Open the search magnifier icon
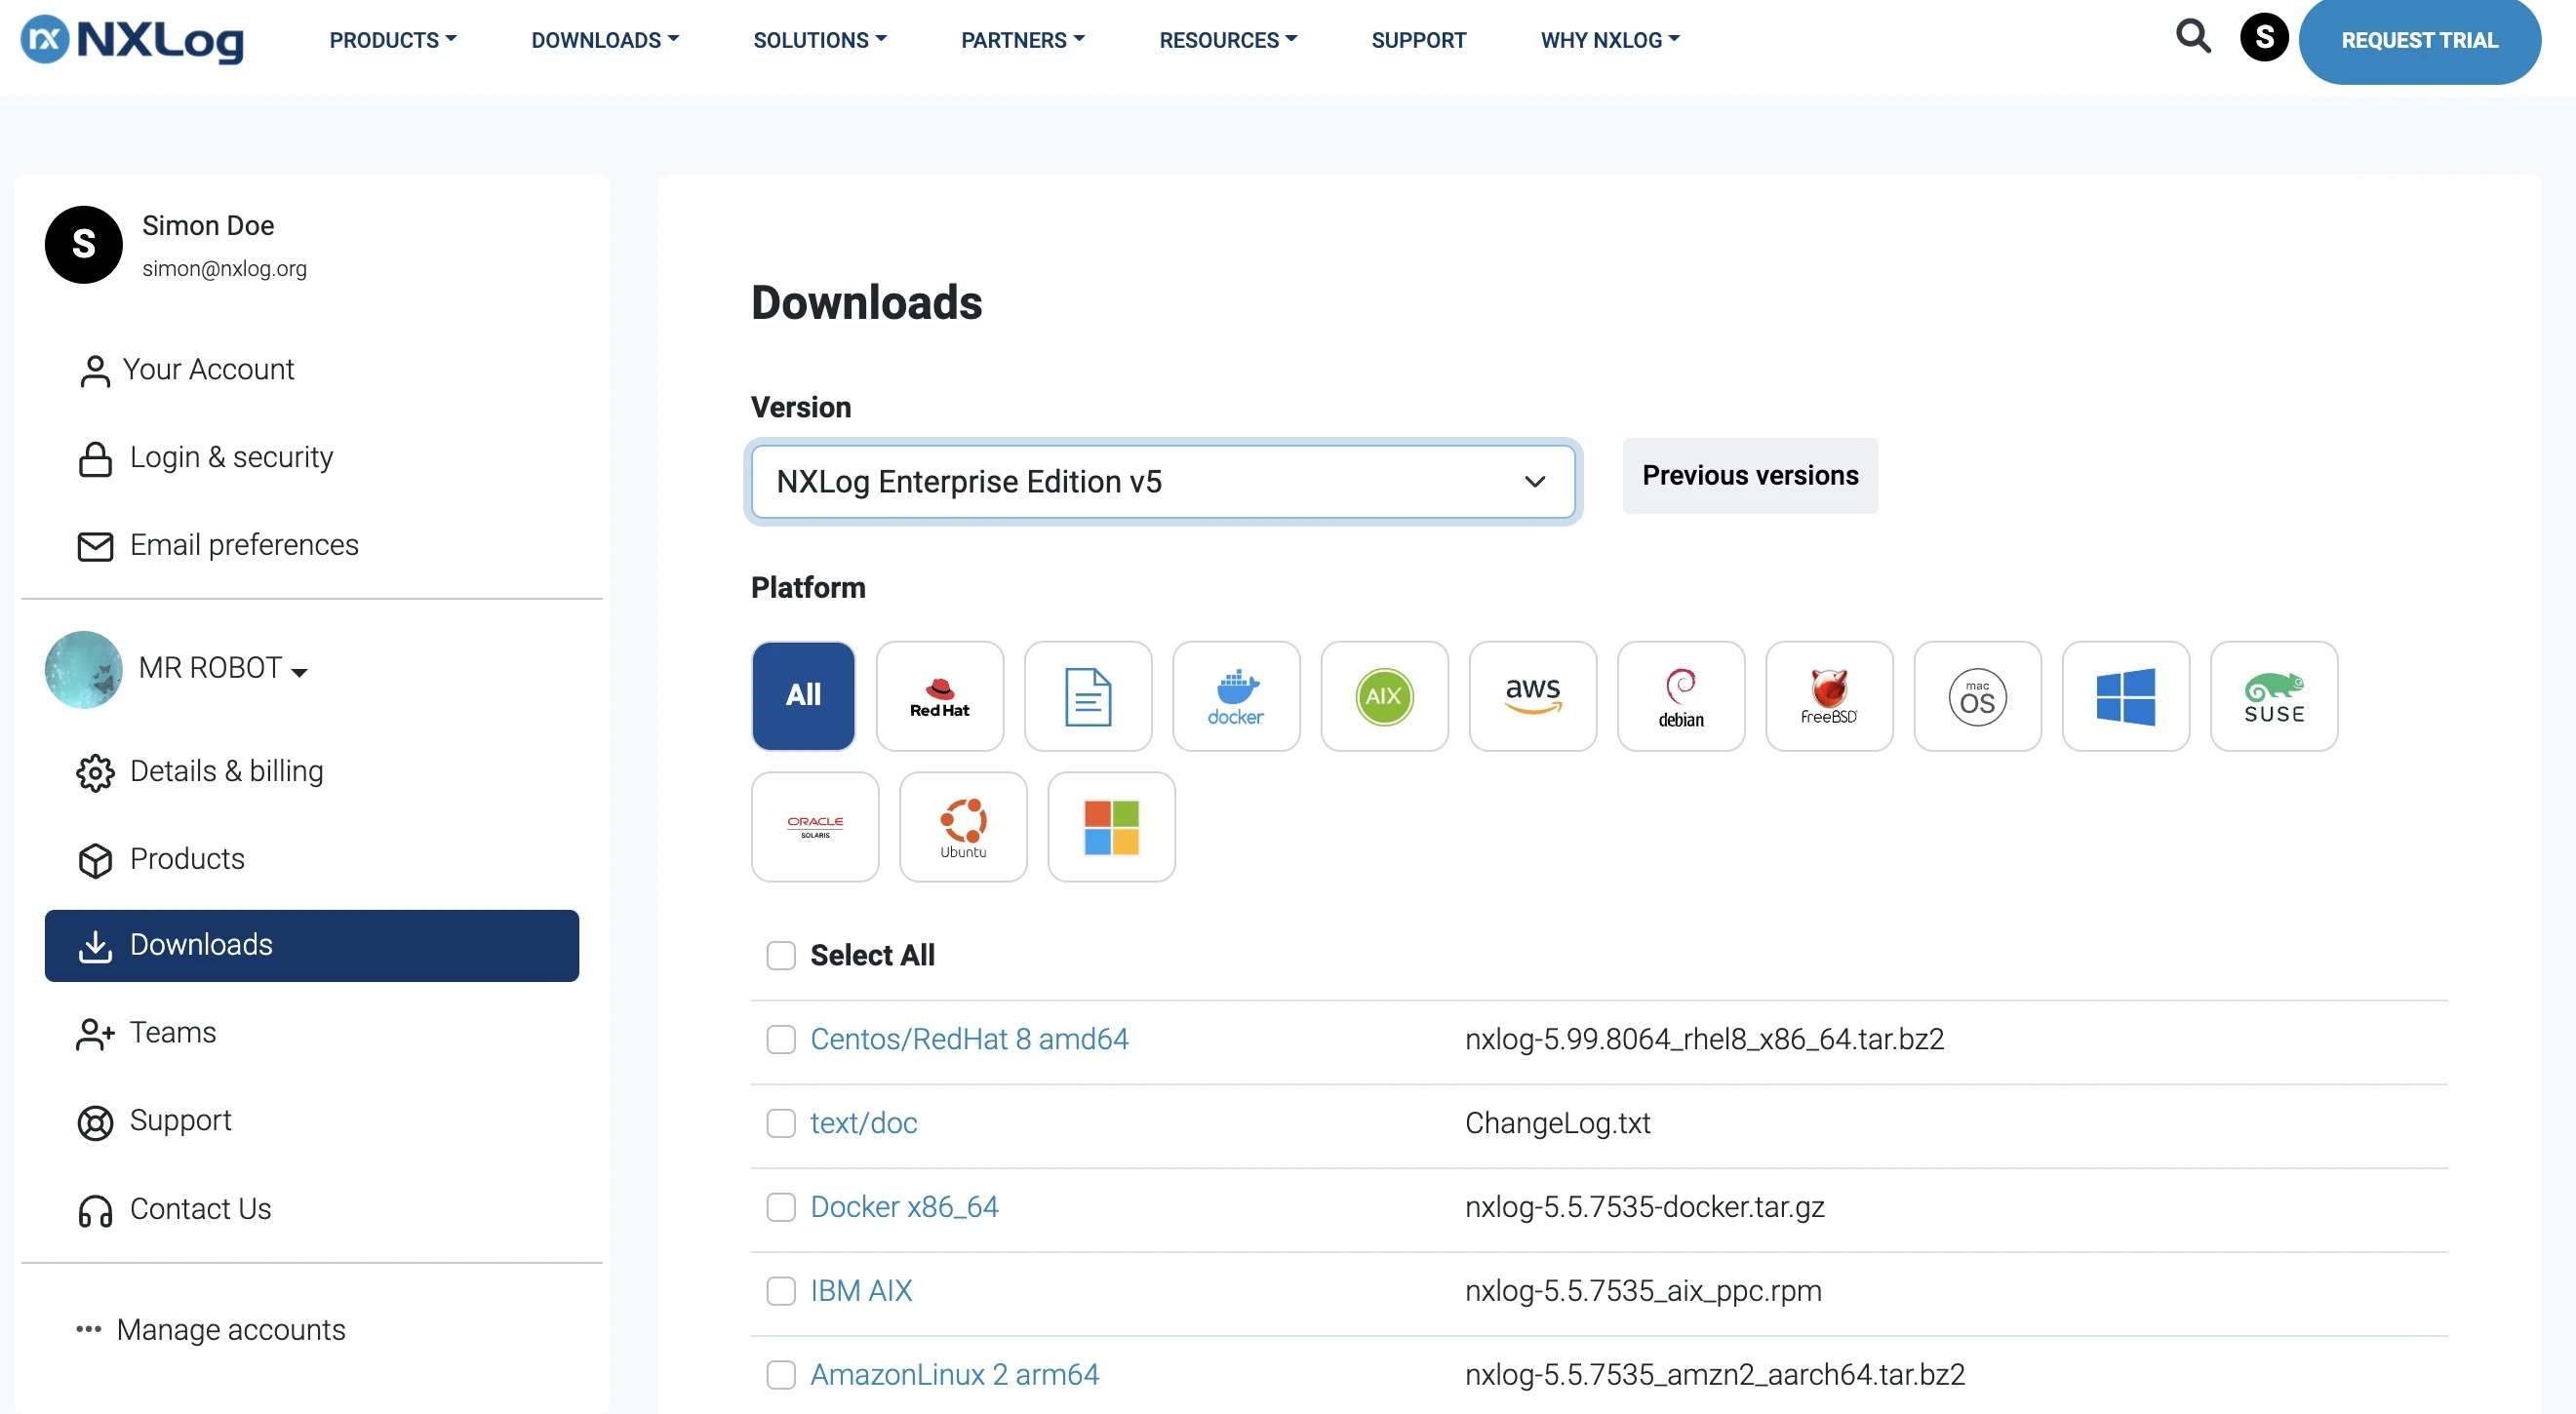This screenshot has height=1414, width=2576. [x=2193, y=37]
